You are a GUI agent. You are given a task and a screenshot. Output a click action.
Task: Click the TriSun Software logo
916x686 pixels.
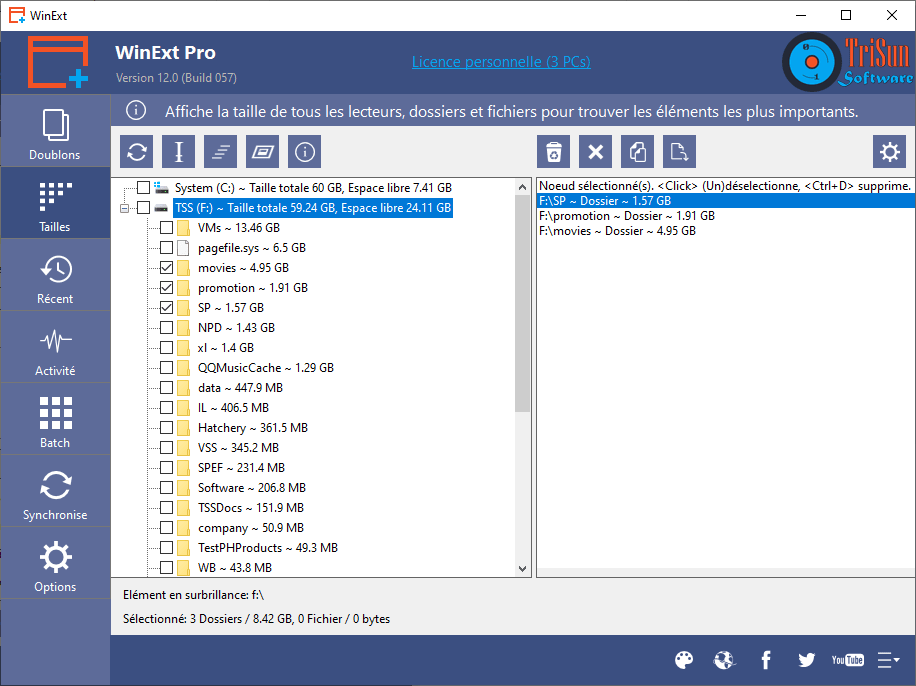coord(848,62)
